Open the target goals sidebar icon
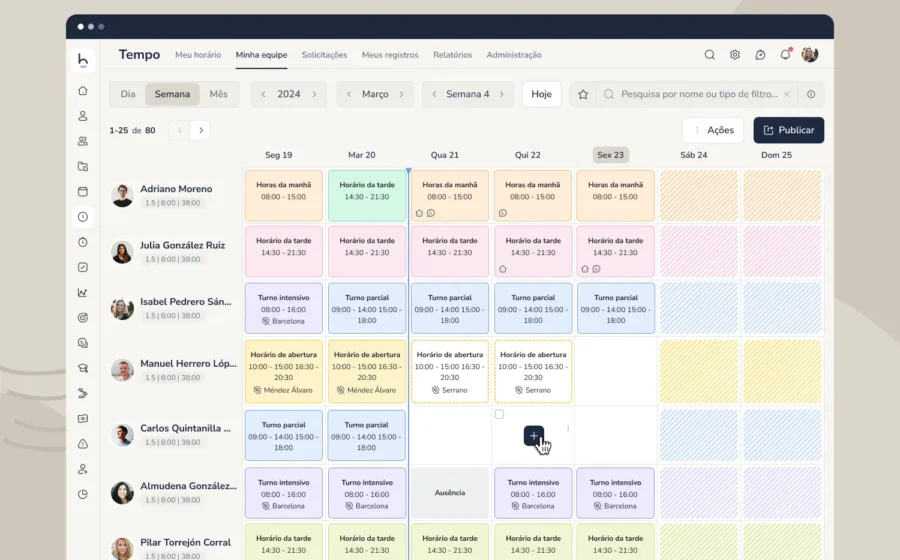This screenshot has width=900, height=560. pyautogui.click(x=83, y=317)
